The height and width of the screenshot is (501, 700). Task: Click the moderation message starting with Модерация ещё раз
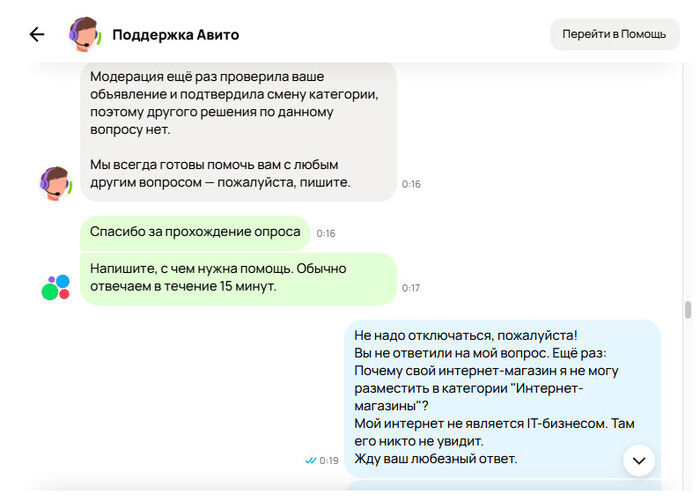pyautogui.click(x=237, y=103)
